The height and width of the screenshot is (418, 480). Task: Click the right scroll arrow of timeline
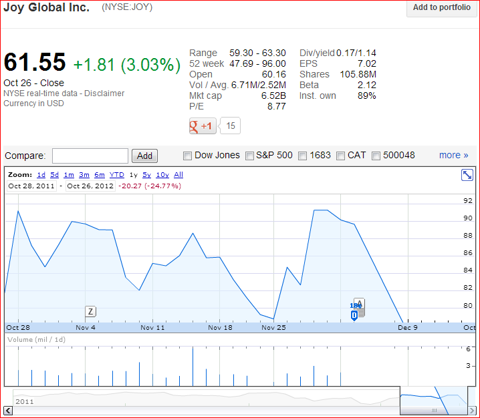(x=472, y=410)
